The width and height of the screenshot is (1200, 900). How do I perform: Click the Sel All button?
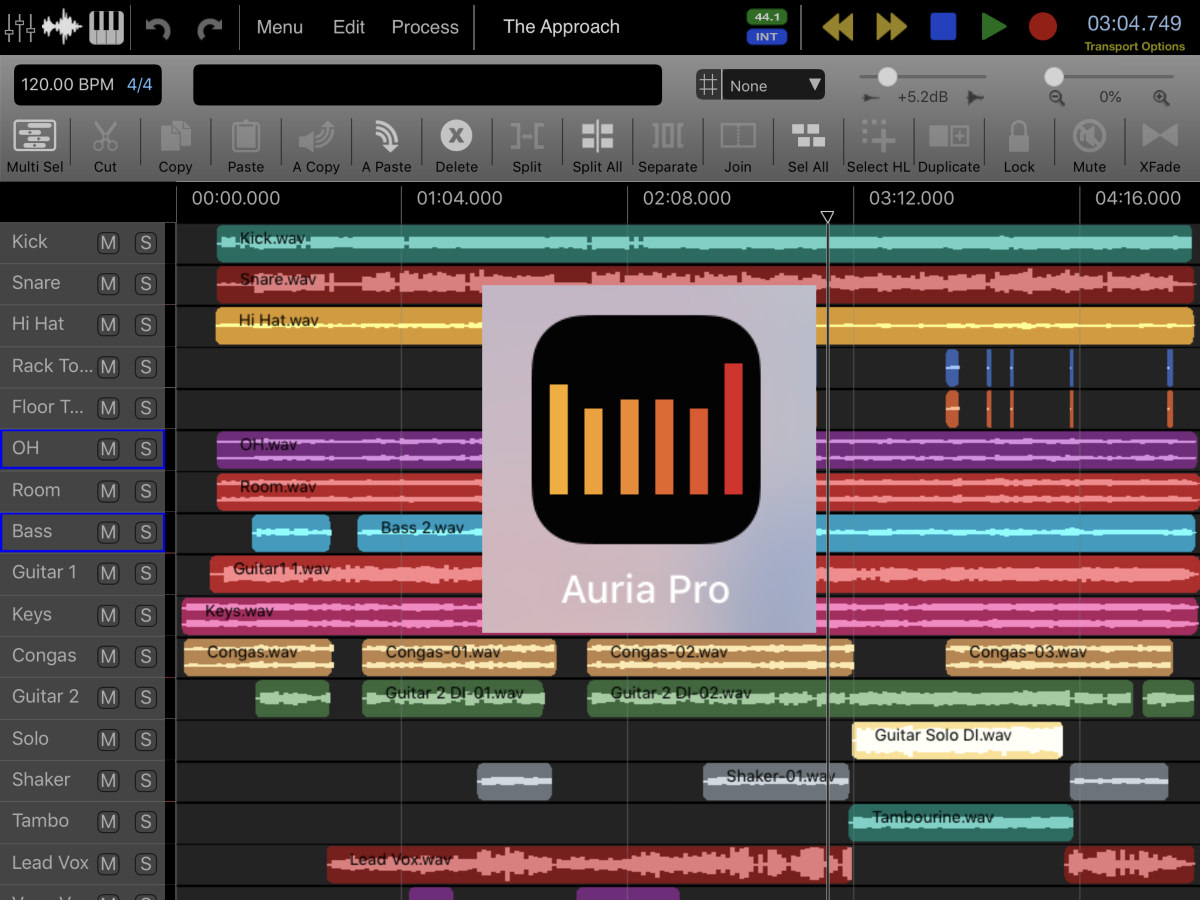[808, 147]
